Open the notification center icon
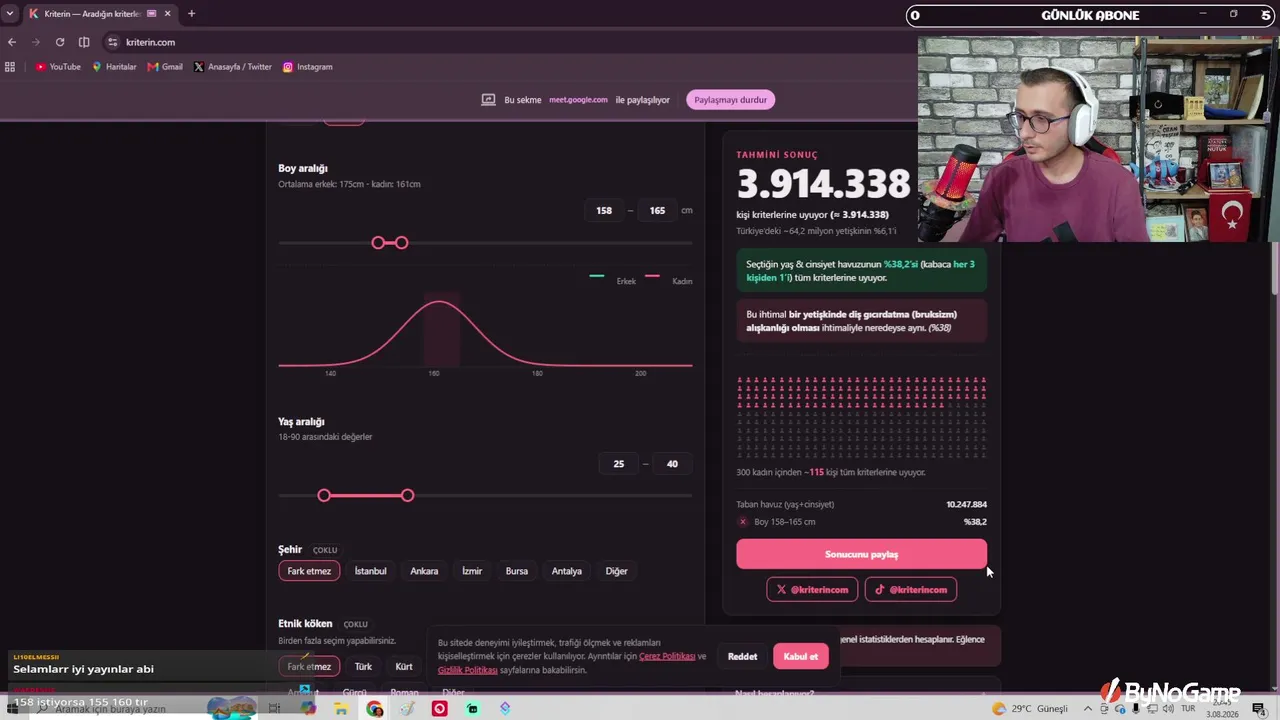 pos(1259,709)
